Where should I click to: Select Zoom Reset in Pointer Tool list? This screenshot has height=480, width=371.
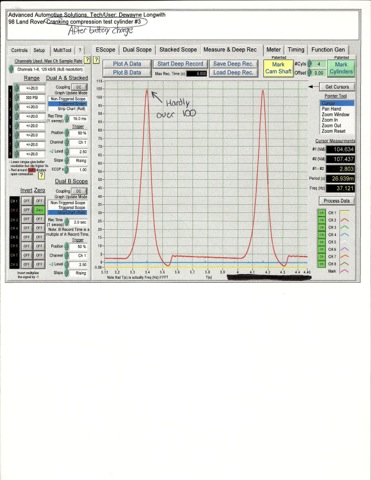point(333,131)
